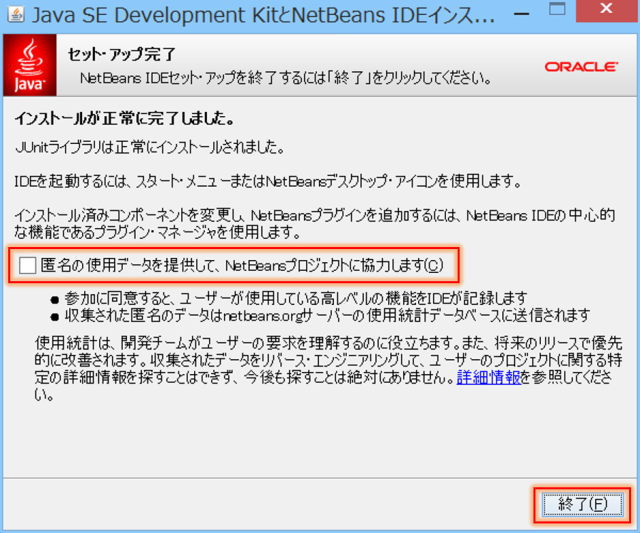Click the heading セット・アップ完了

(x=122, y=54)
